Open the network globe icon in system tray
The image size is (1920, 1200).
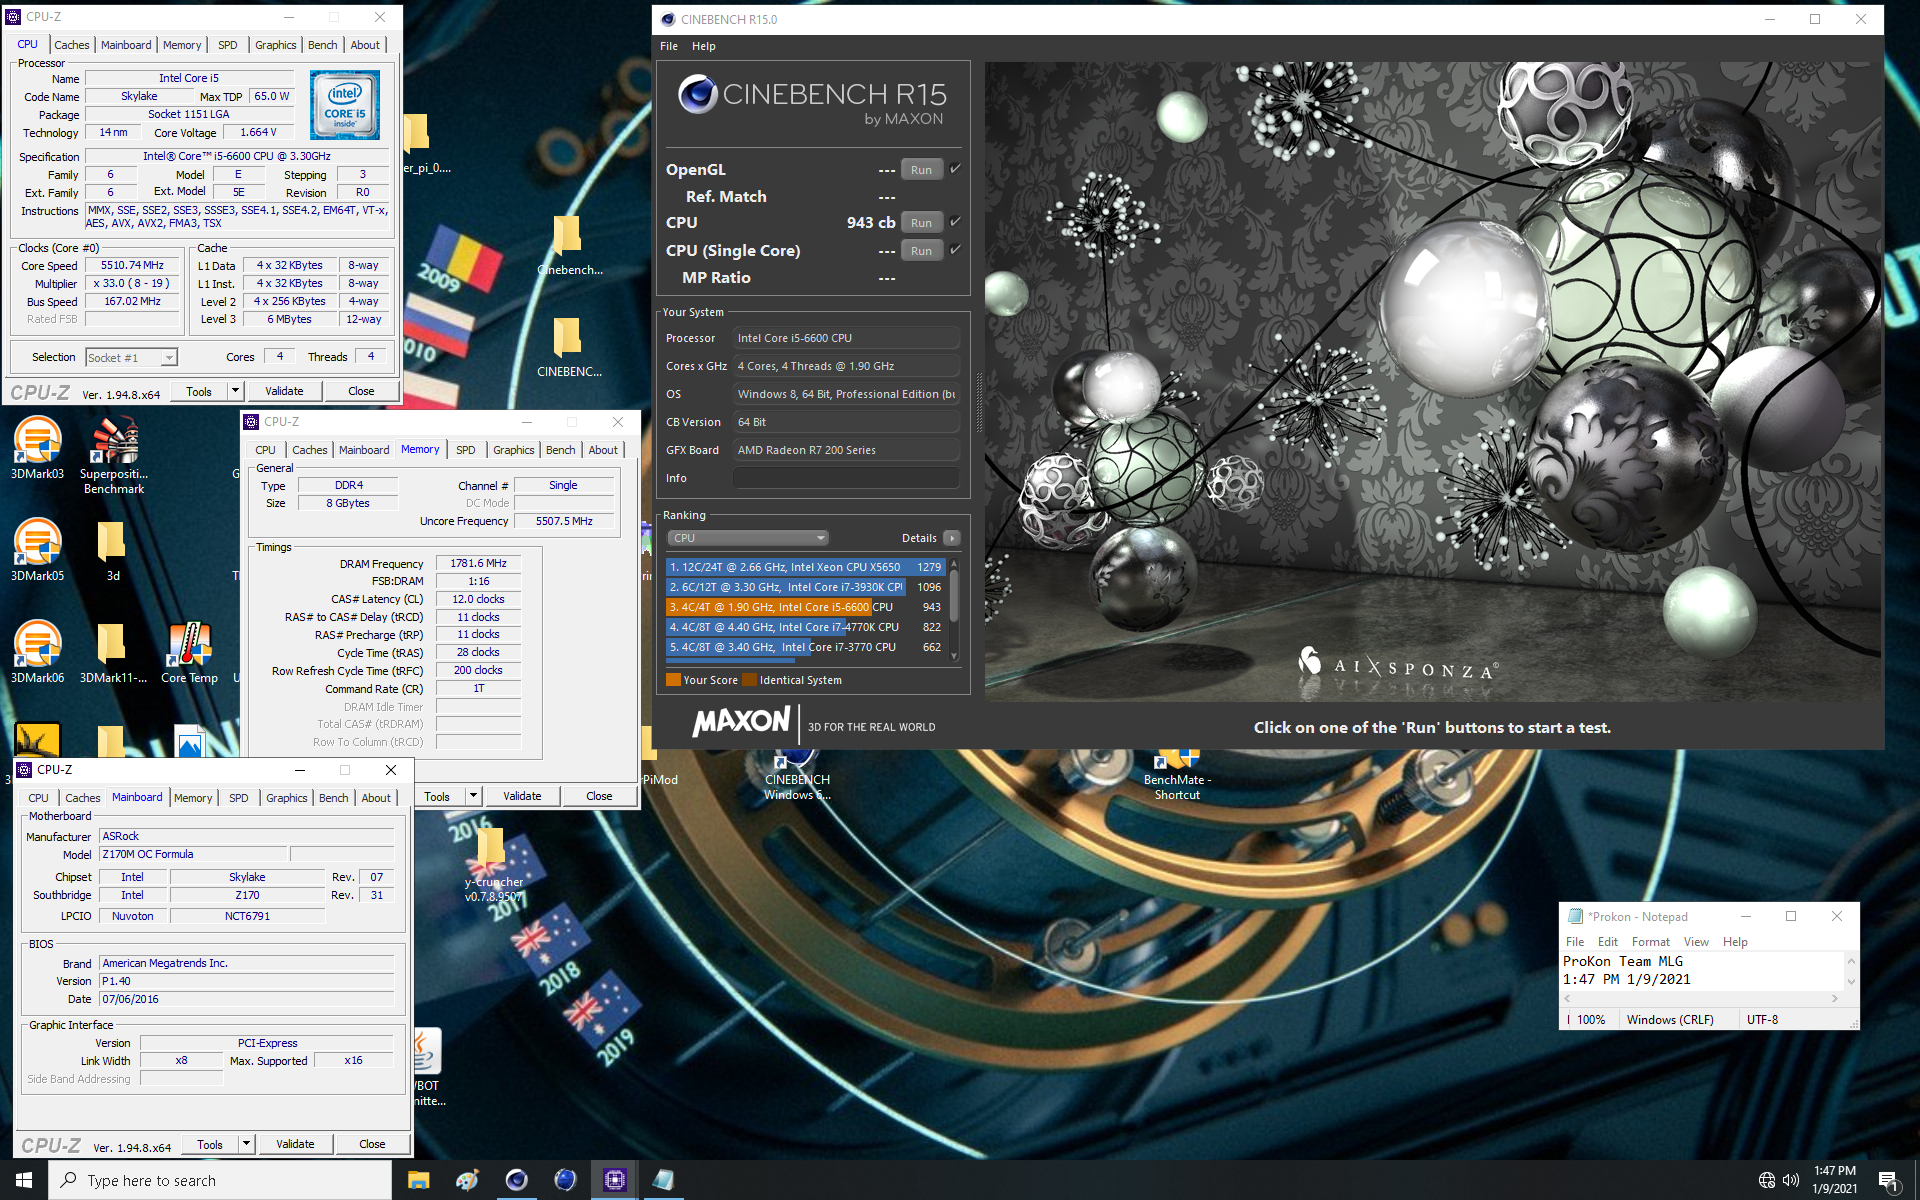coord(1766,1180)
